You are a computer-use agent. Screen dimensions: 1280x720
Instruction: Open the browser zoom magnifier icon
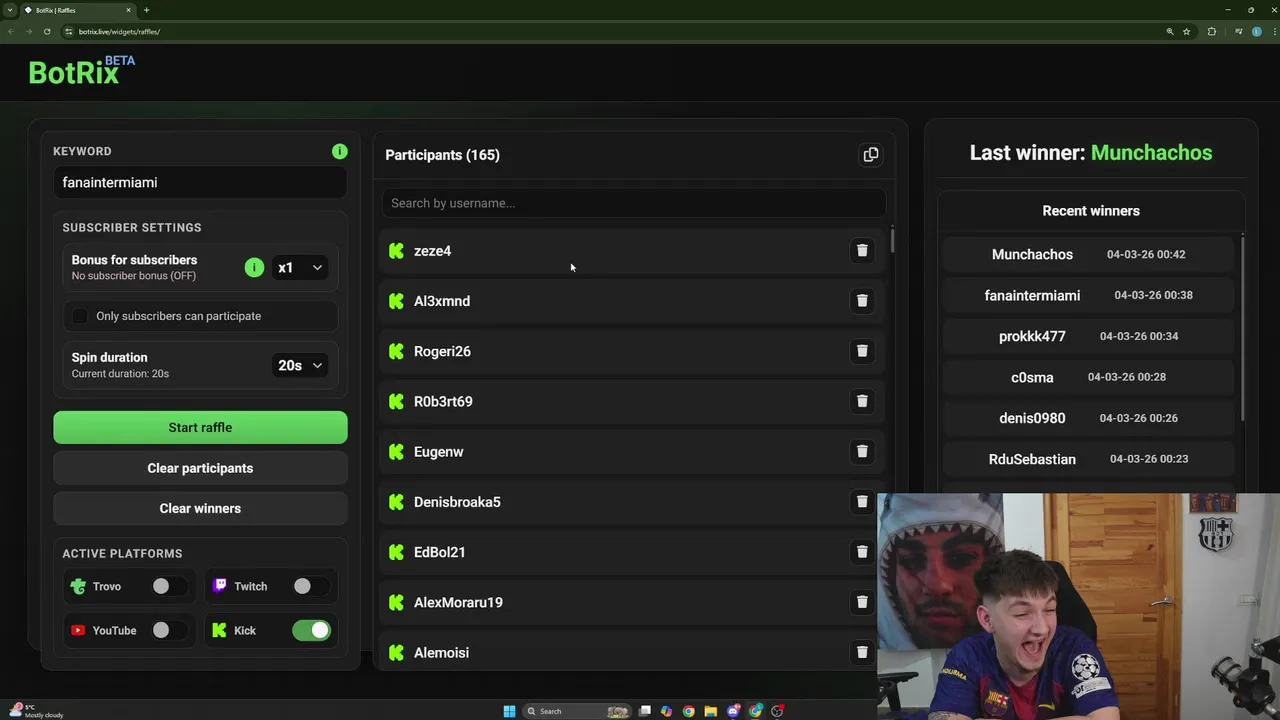pyautogui.click(x=1170, y=31)
